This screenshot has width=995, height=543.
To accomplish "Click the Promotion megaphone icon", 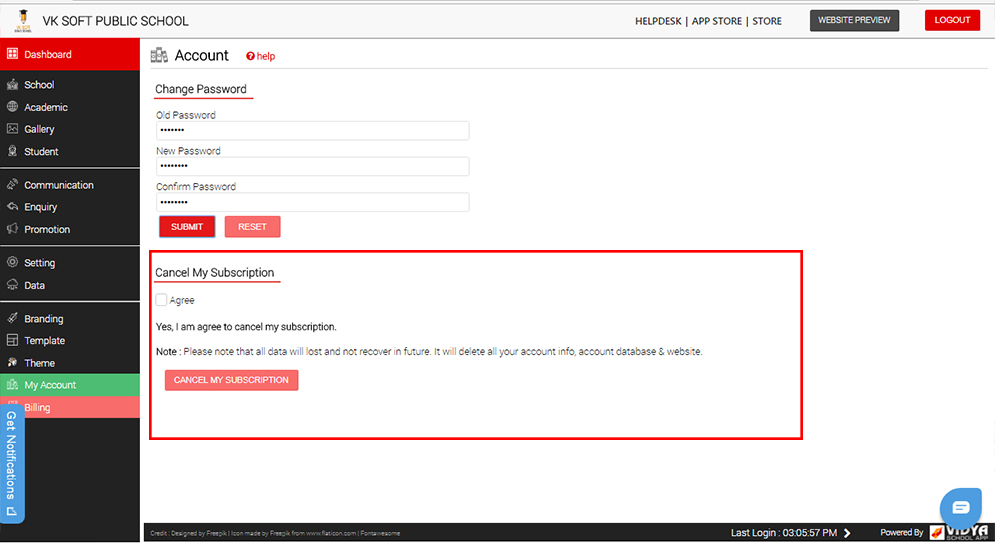I will (x=12, y=229).
